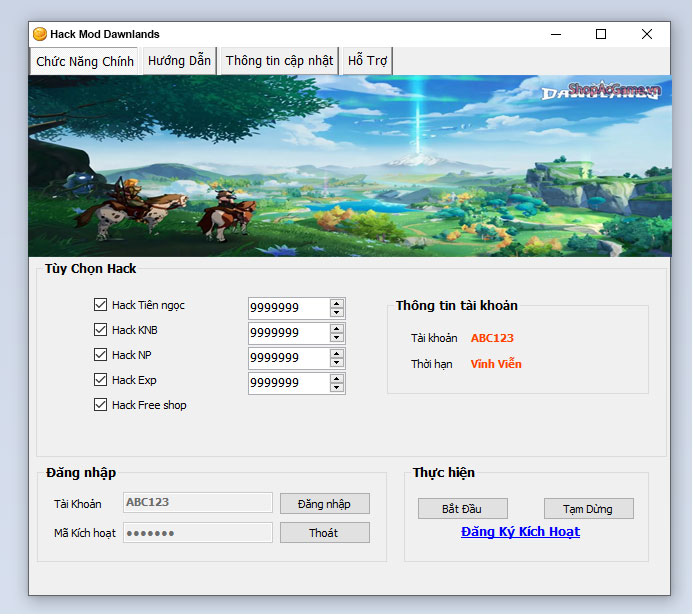Close the Hack Mod Dawnlands window

[x=647, y=34]
